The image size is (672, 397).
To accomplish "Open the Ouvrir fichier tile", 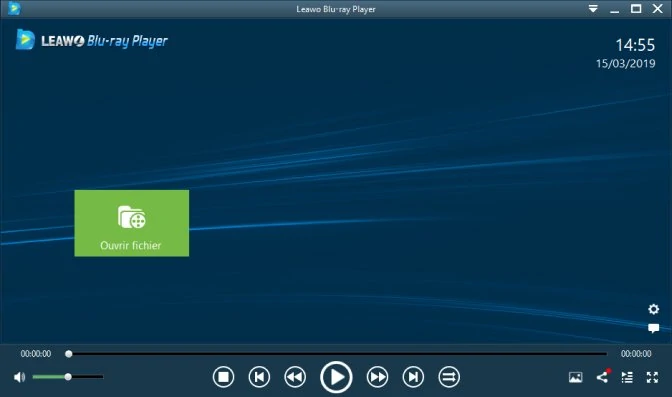I will [x=132, y=223].
